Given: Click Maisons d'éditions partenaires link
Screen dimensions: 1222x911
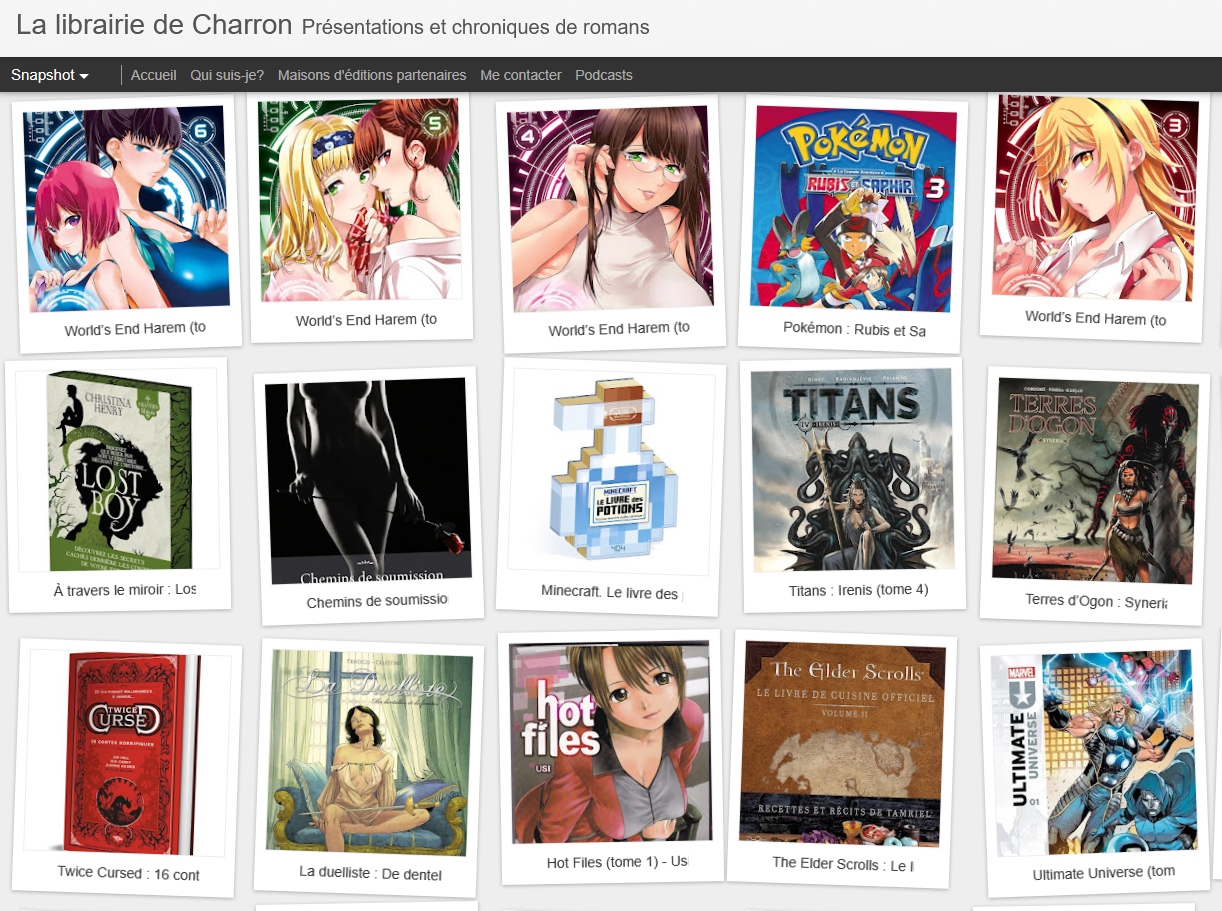Looking at the screenshot, I should [x=372, y=75].
